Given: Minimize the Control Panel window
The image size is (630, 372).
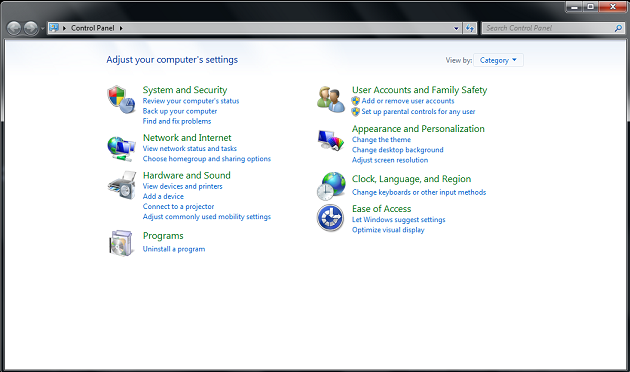Looking at the screenshot, I should (575, 7).
